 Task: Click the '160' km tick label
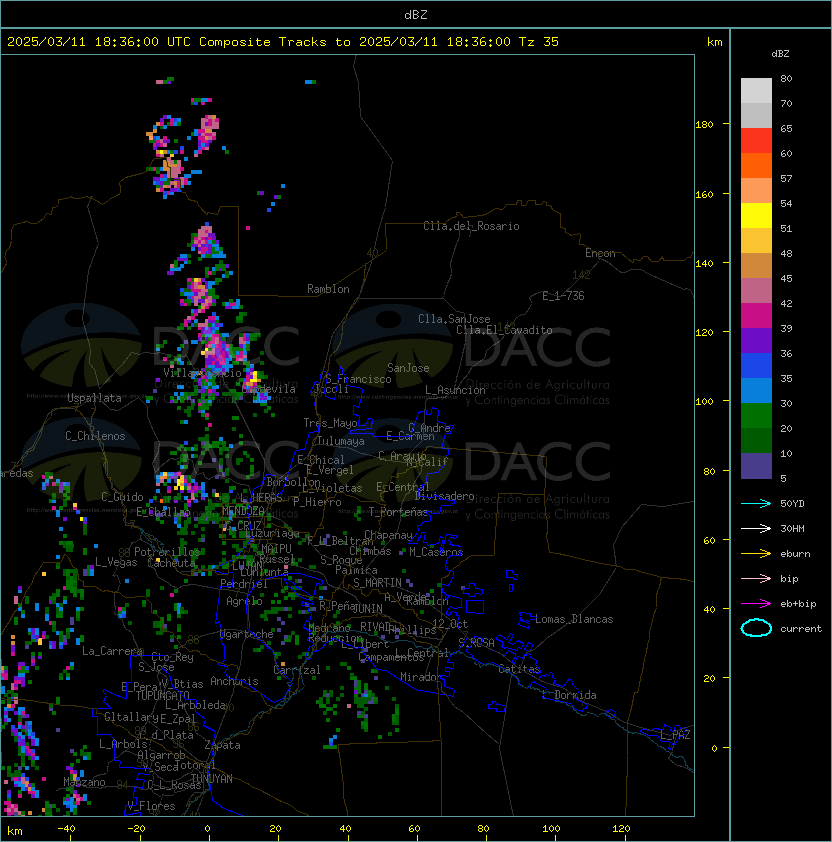[704, 194]
